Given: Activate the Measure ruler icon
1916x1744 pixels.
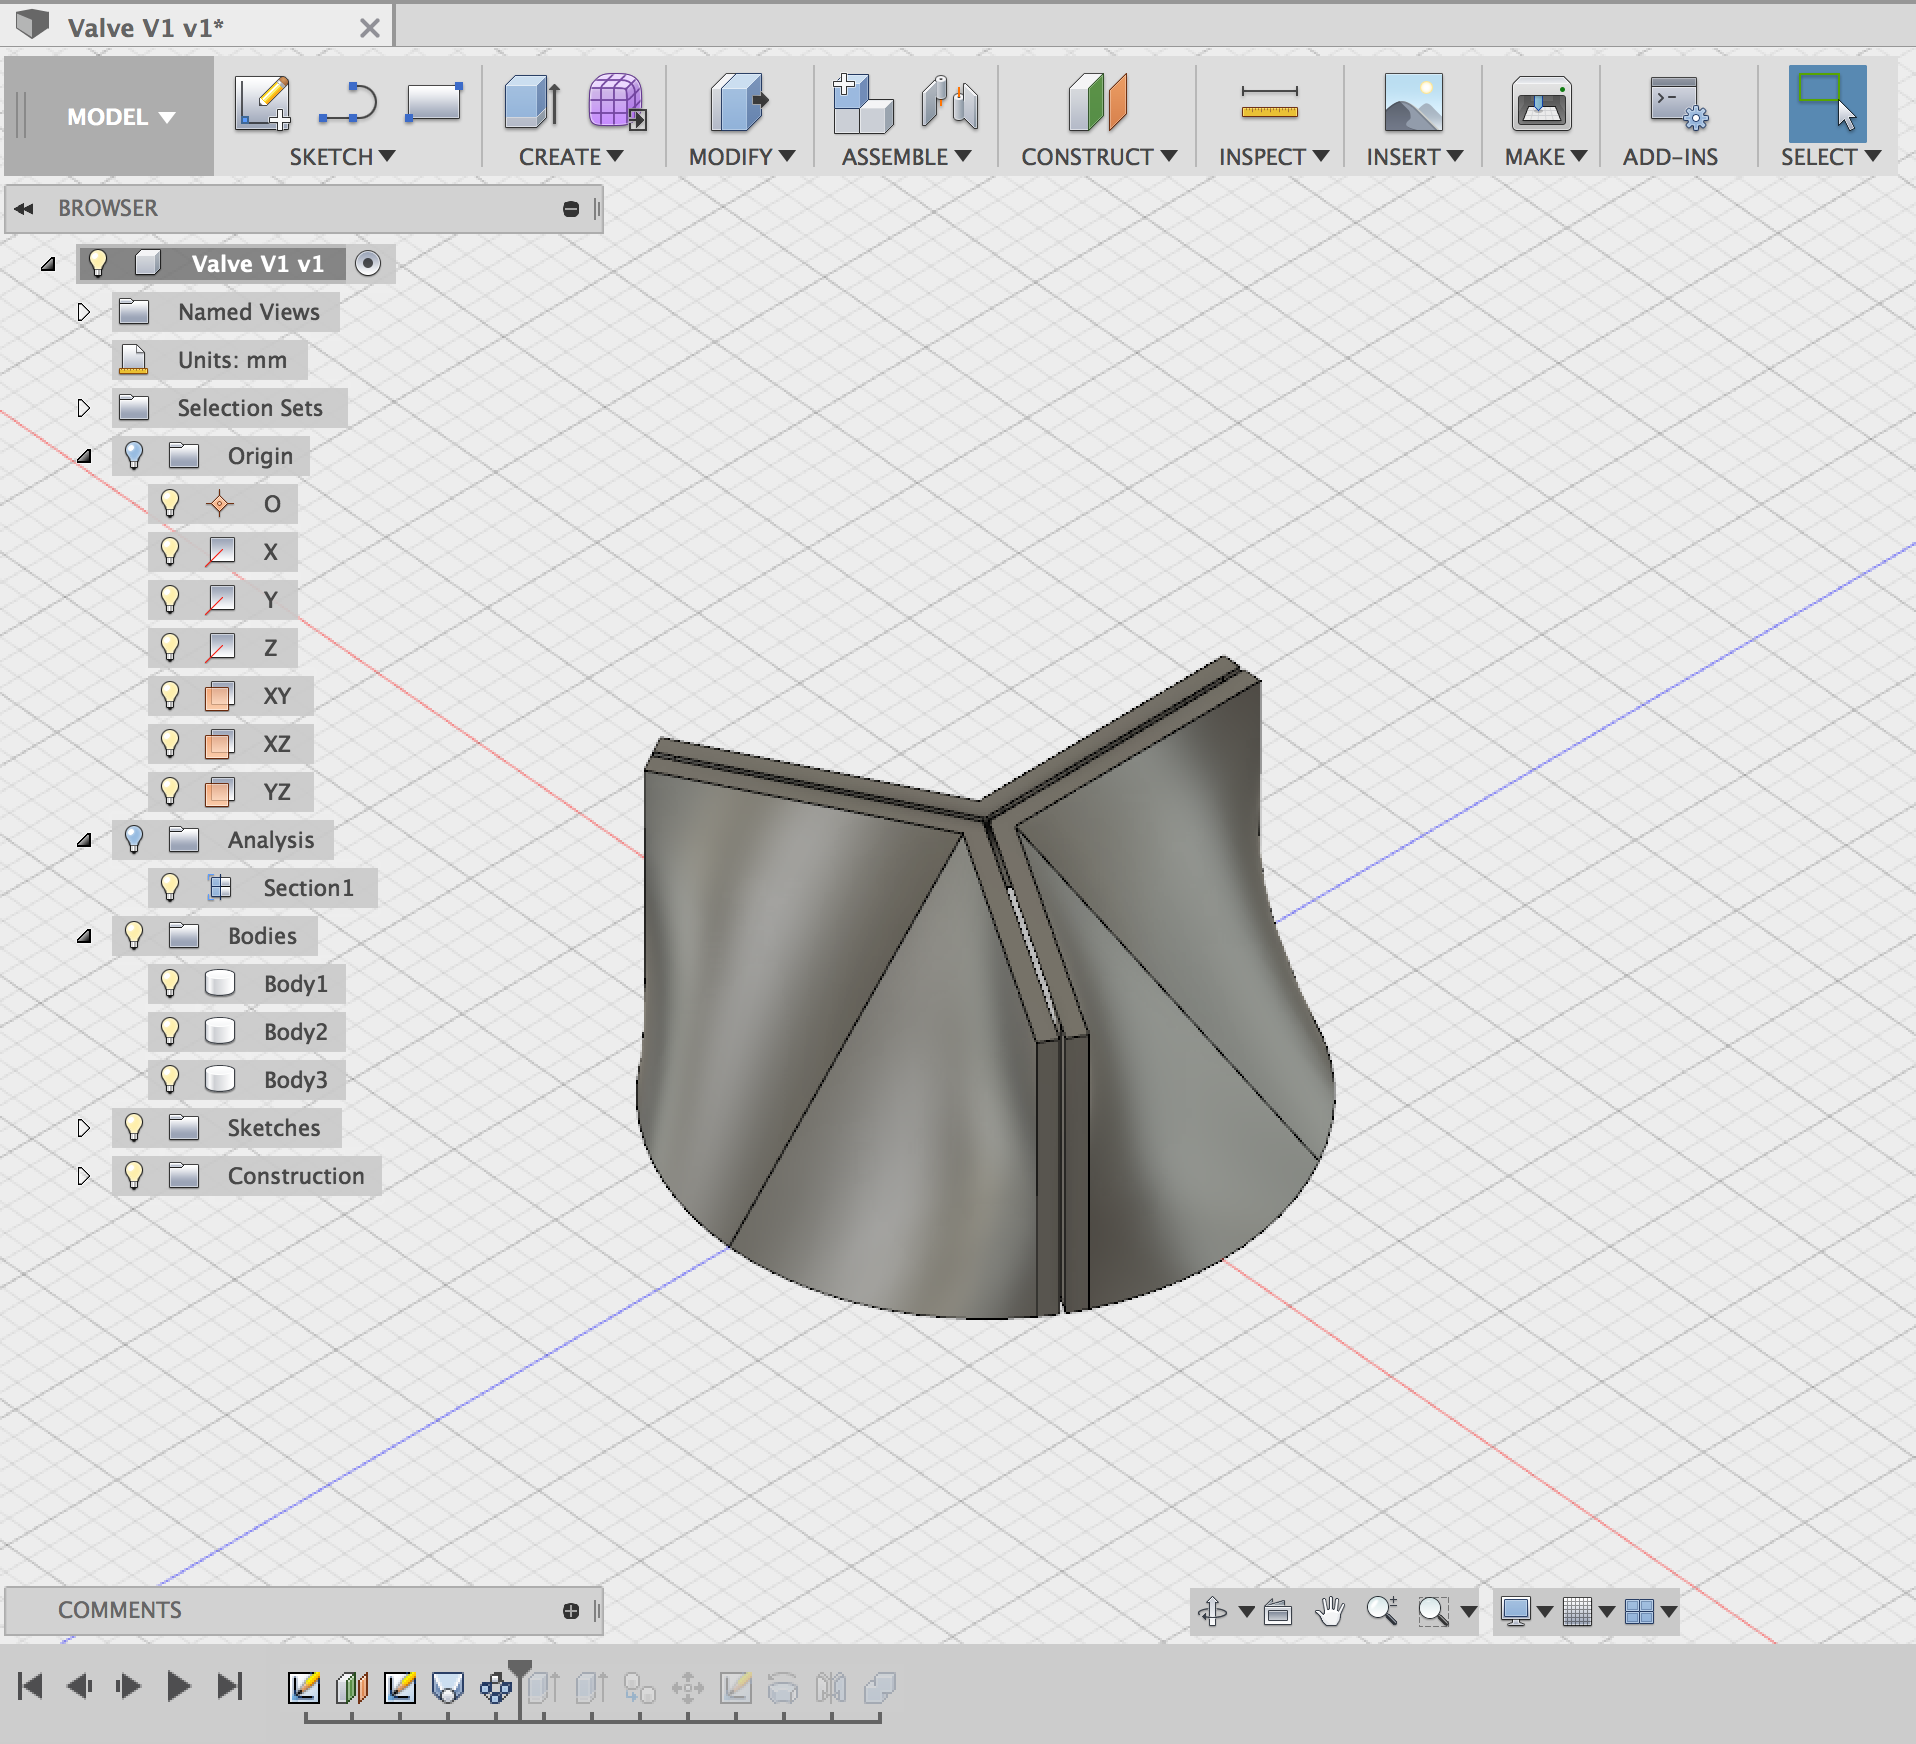Looking at the screenshot, I should click(x=1270, y=102).
